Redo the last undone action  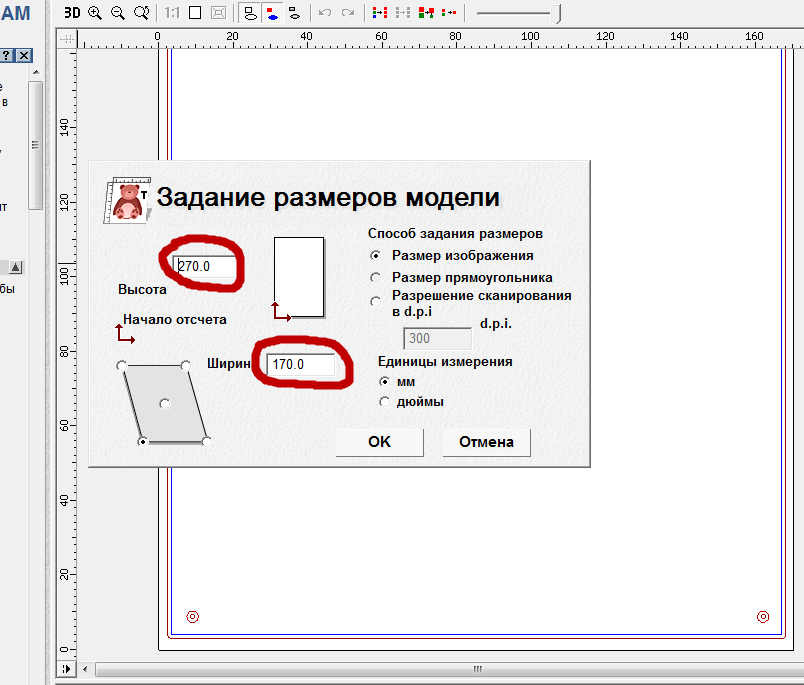(348, 12)
